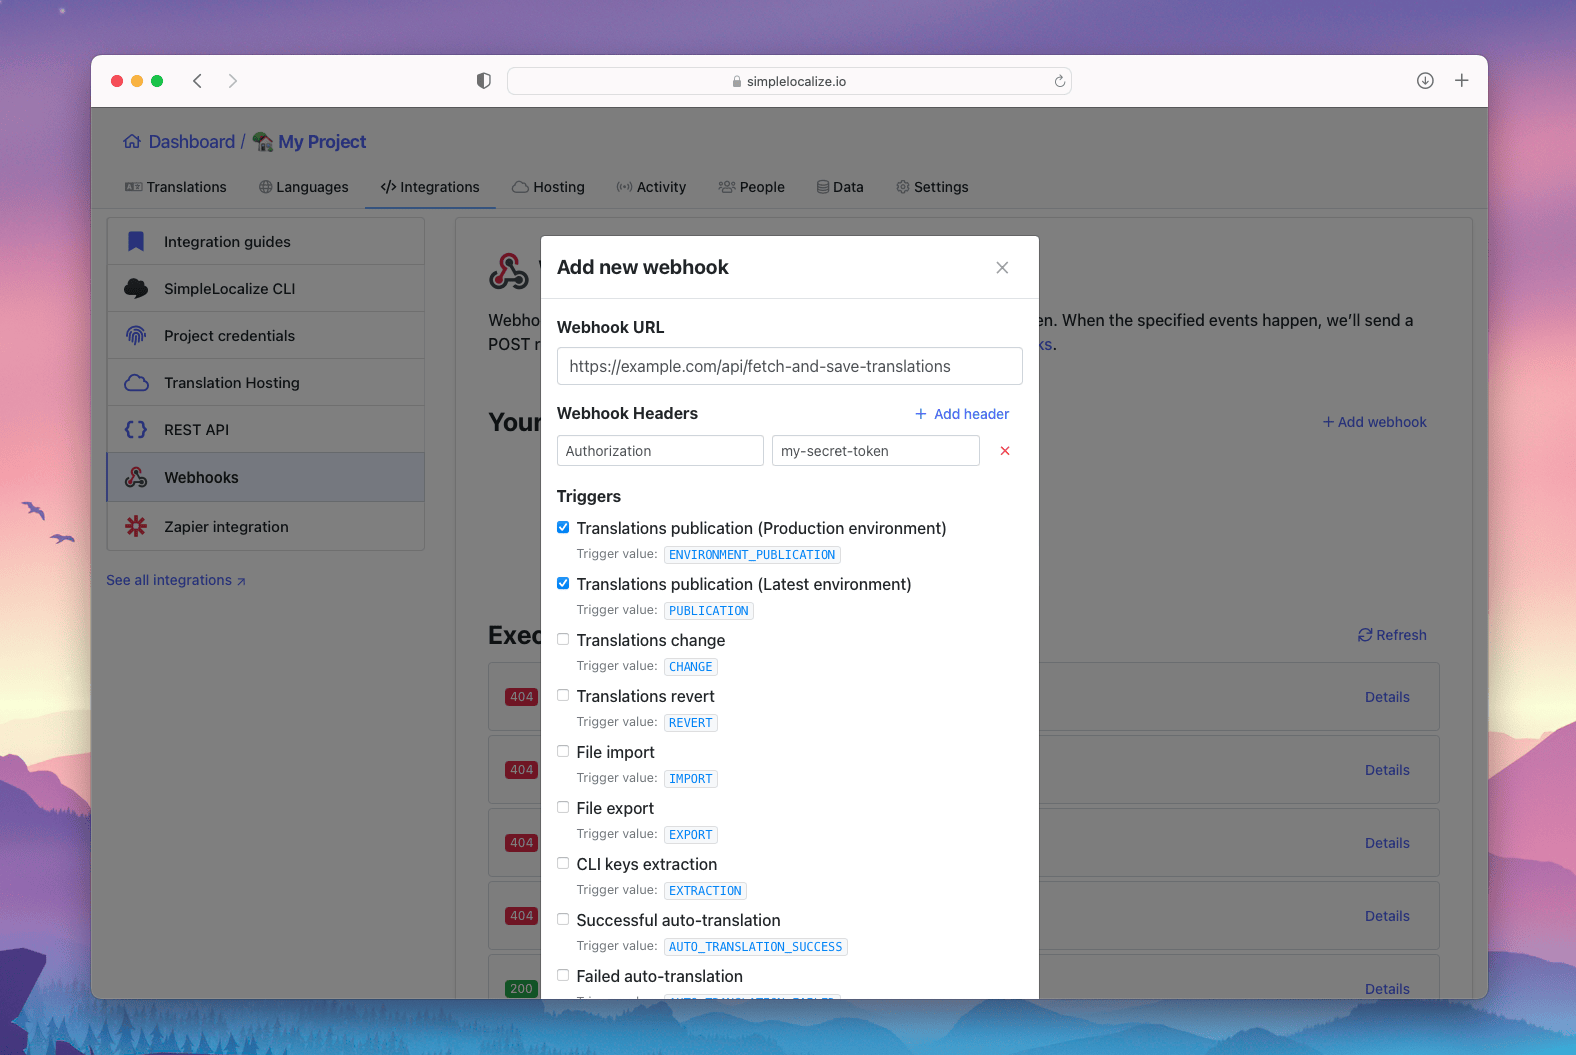The height and width of the screenshot is (1055, 1576).
Task: Click the Zapier integration asterisk icon
Action: (x=136, y=527)
